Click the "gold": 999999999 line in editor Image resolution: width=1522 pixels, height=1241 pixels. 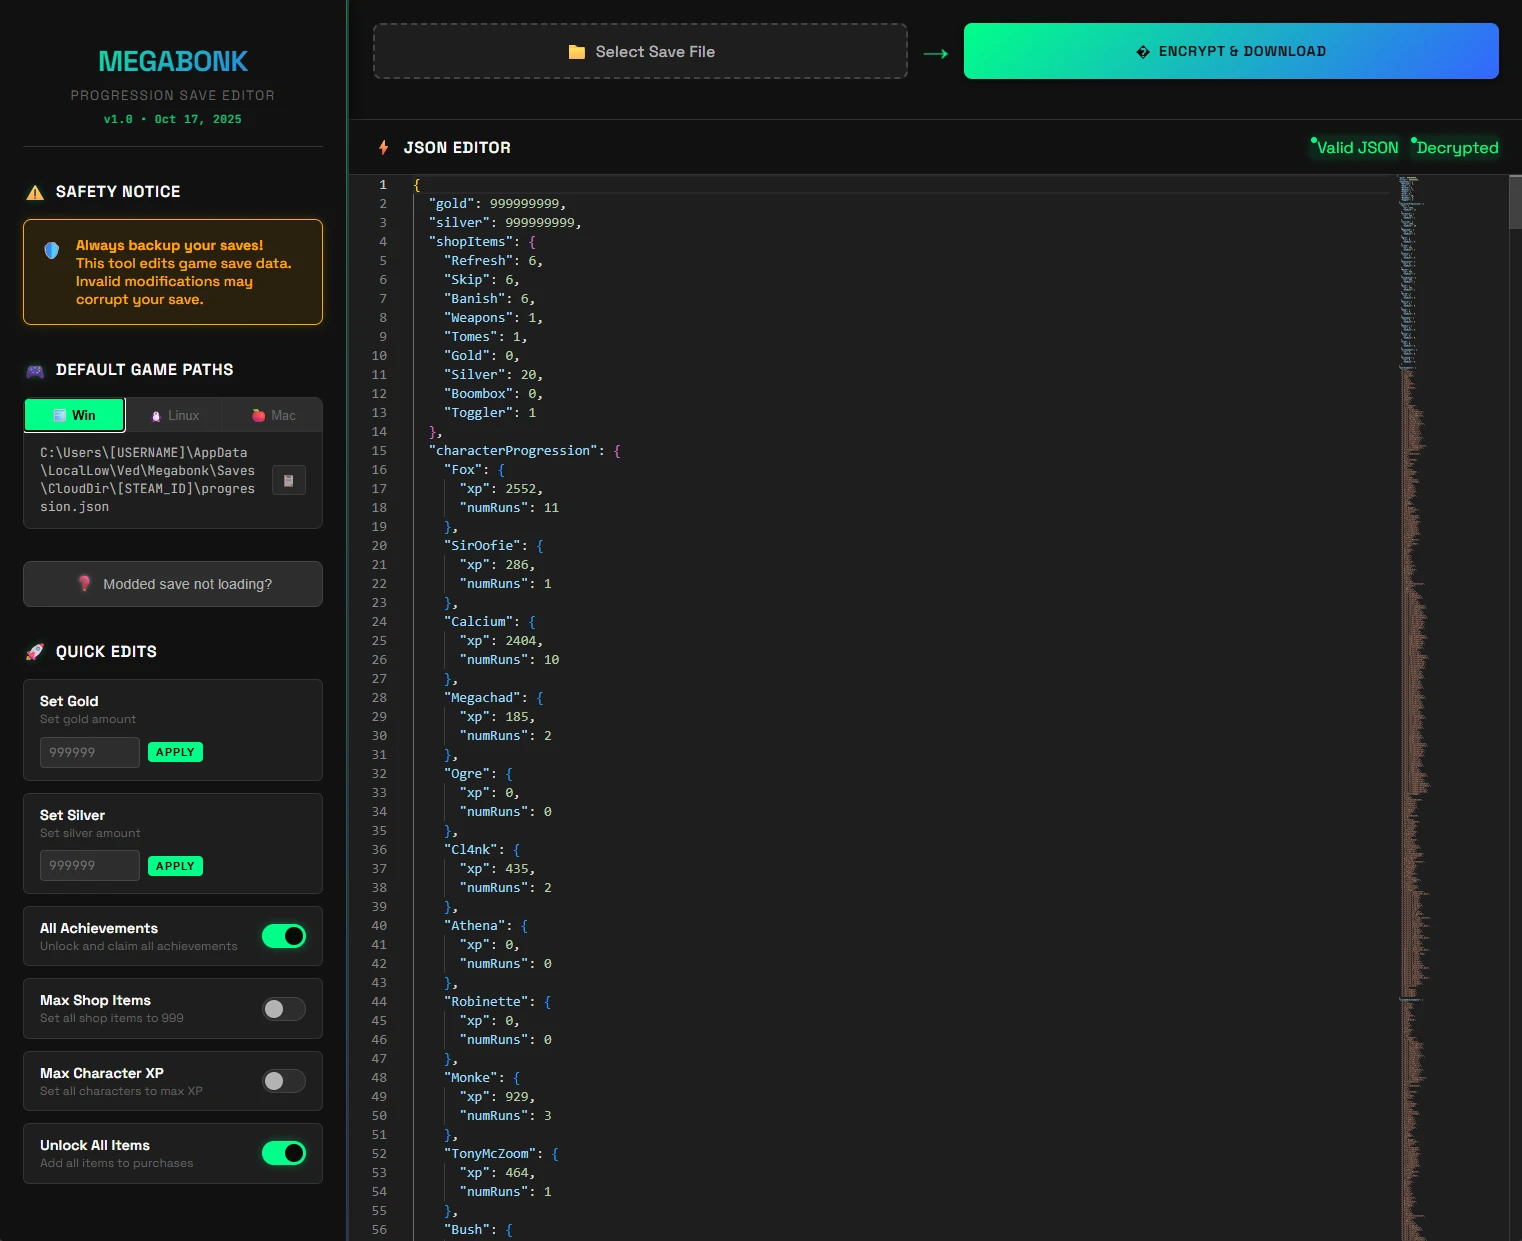497,204
